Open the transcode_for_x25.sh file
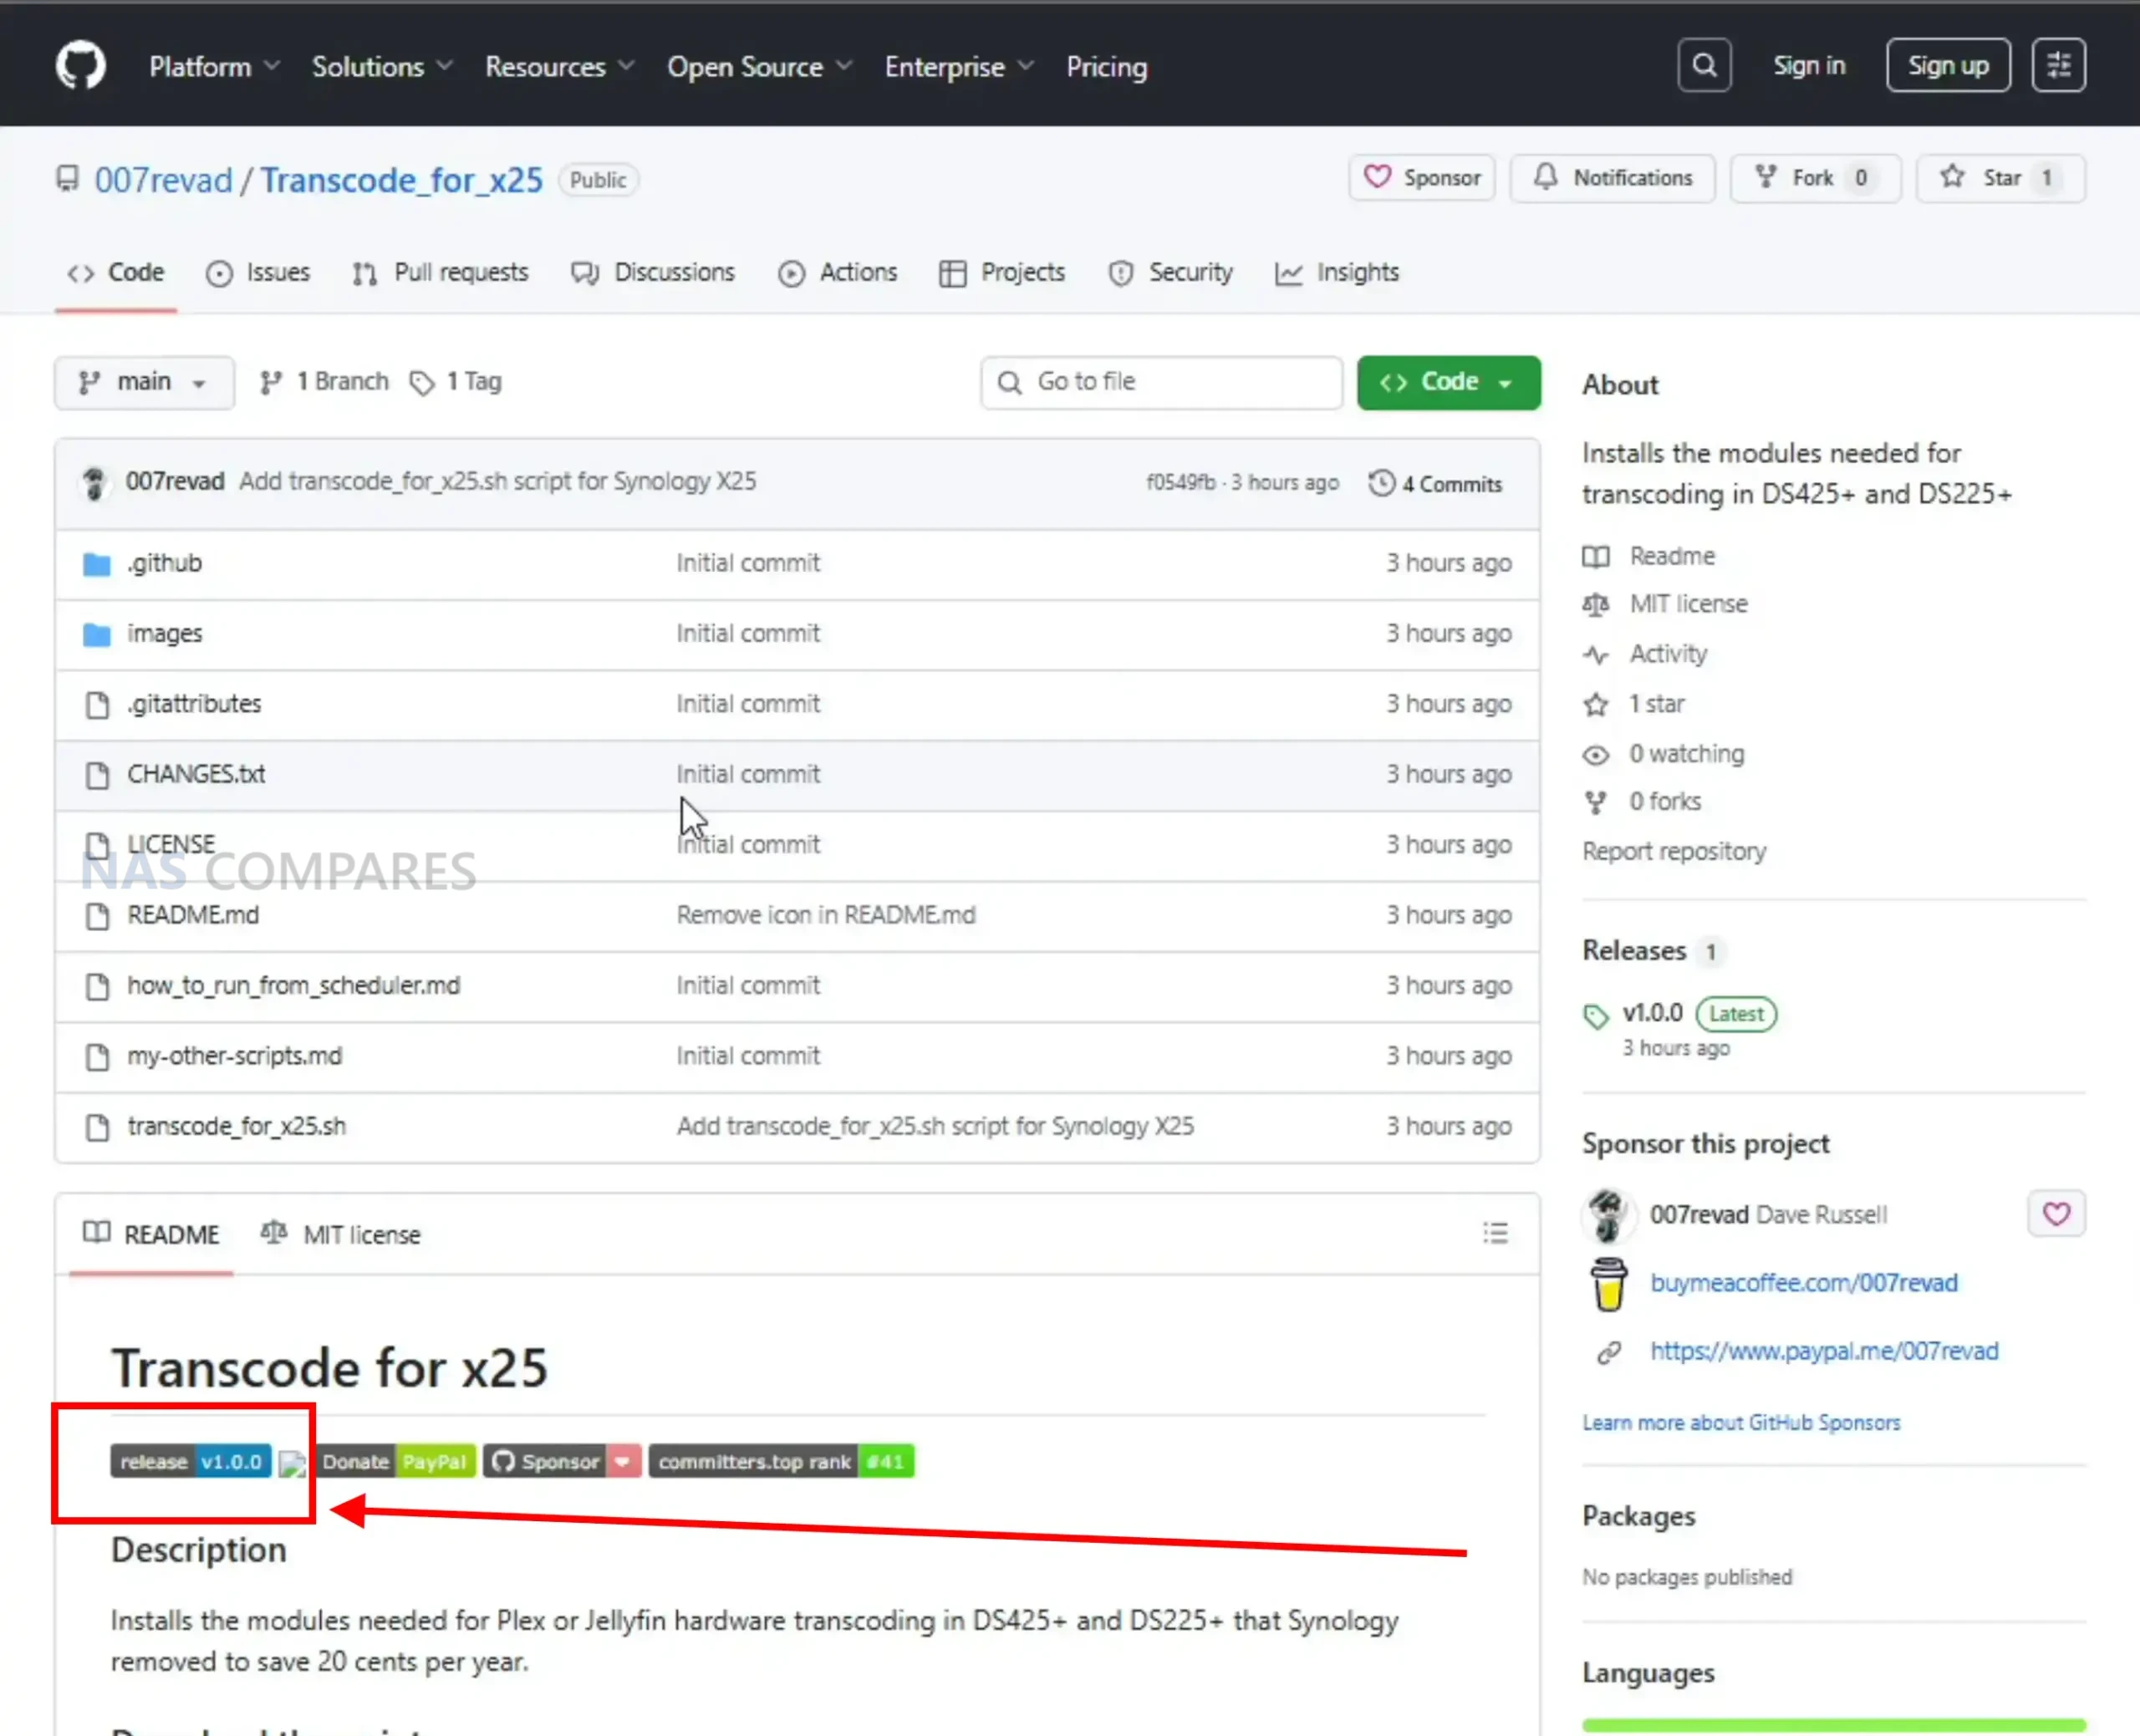 point(236,1126)
